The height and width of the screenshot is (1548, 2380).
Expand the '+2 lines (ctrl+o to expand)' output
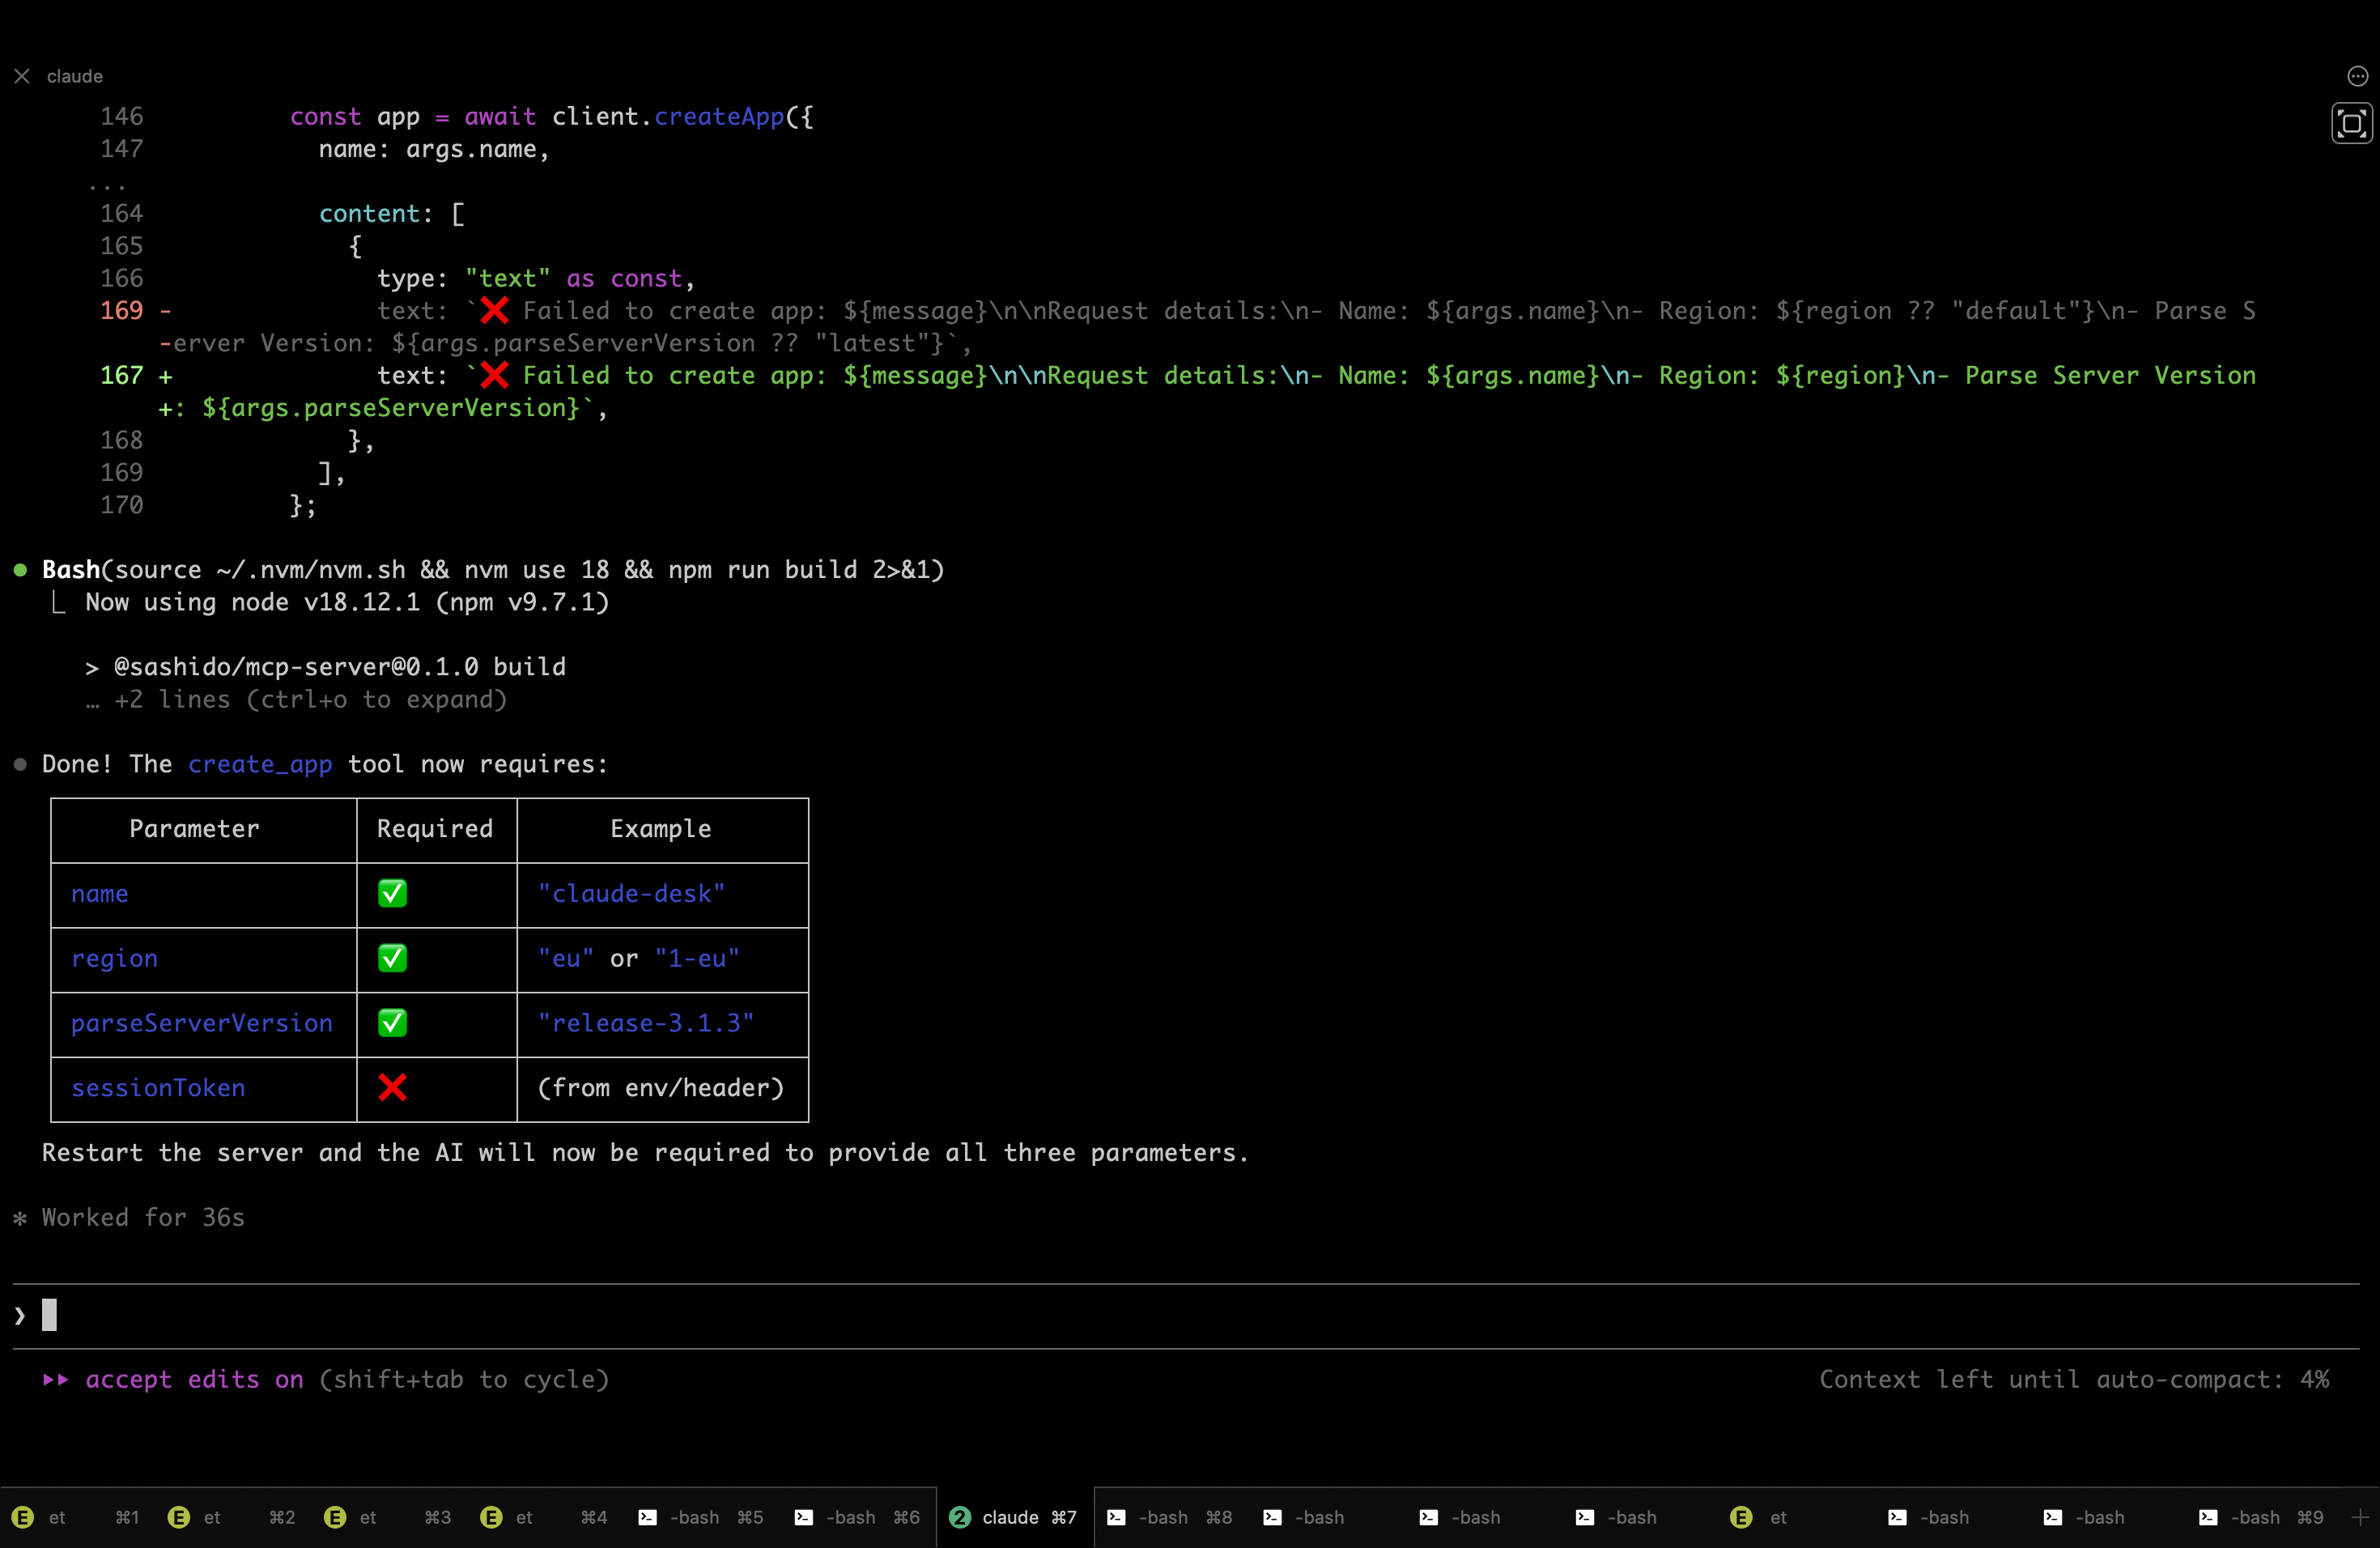pyautogui.click(x=309, y=699)
